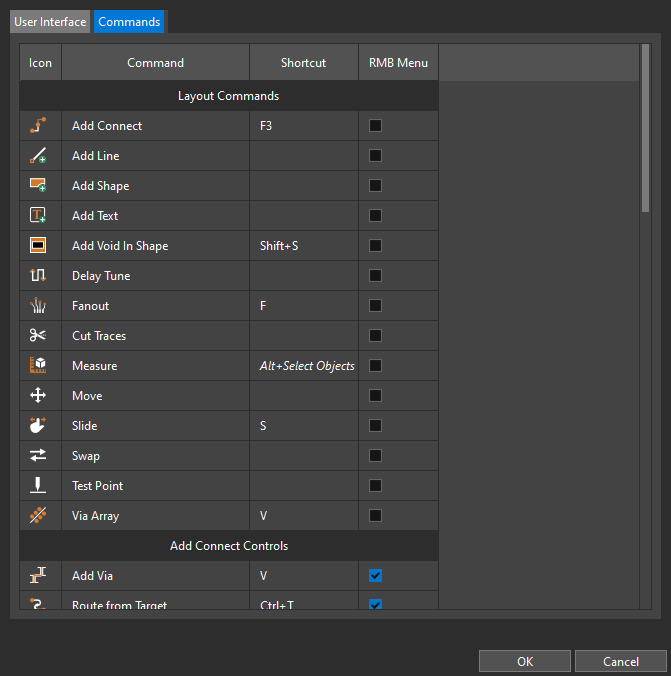Click the Icon column header
Screen dimensions: 671x676
tap(40, 63)
